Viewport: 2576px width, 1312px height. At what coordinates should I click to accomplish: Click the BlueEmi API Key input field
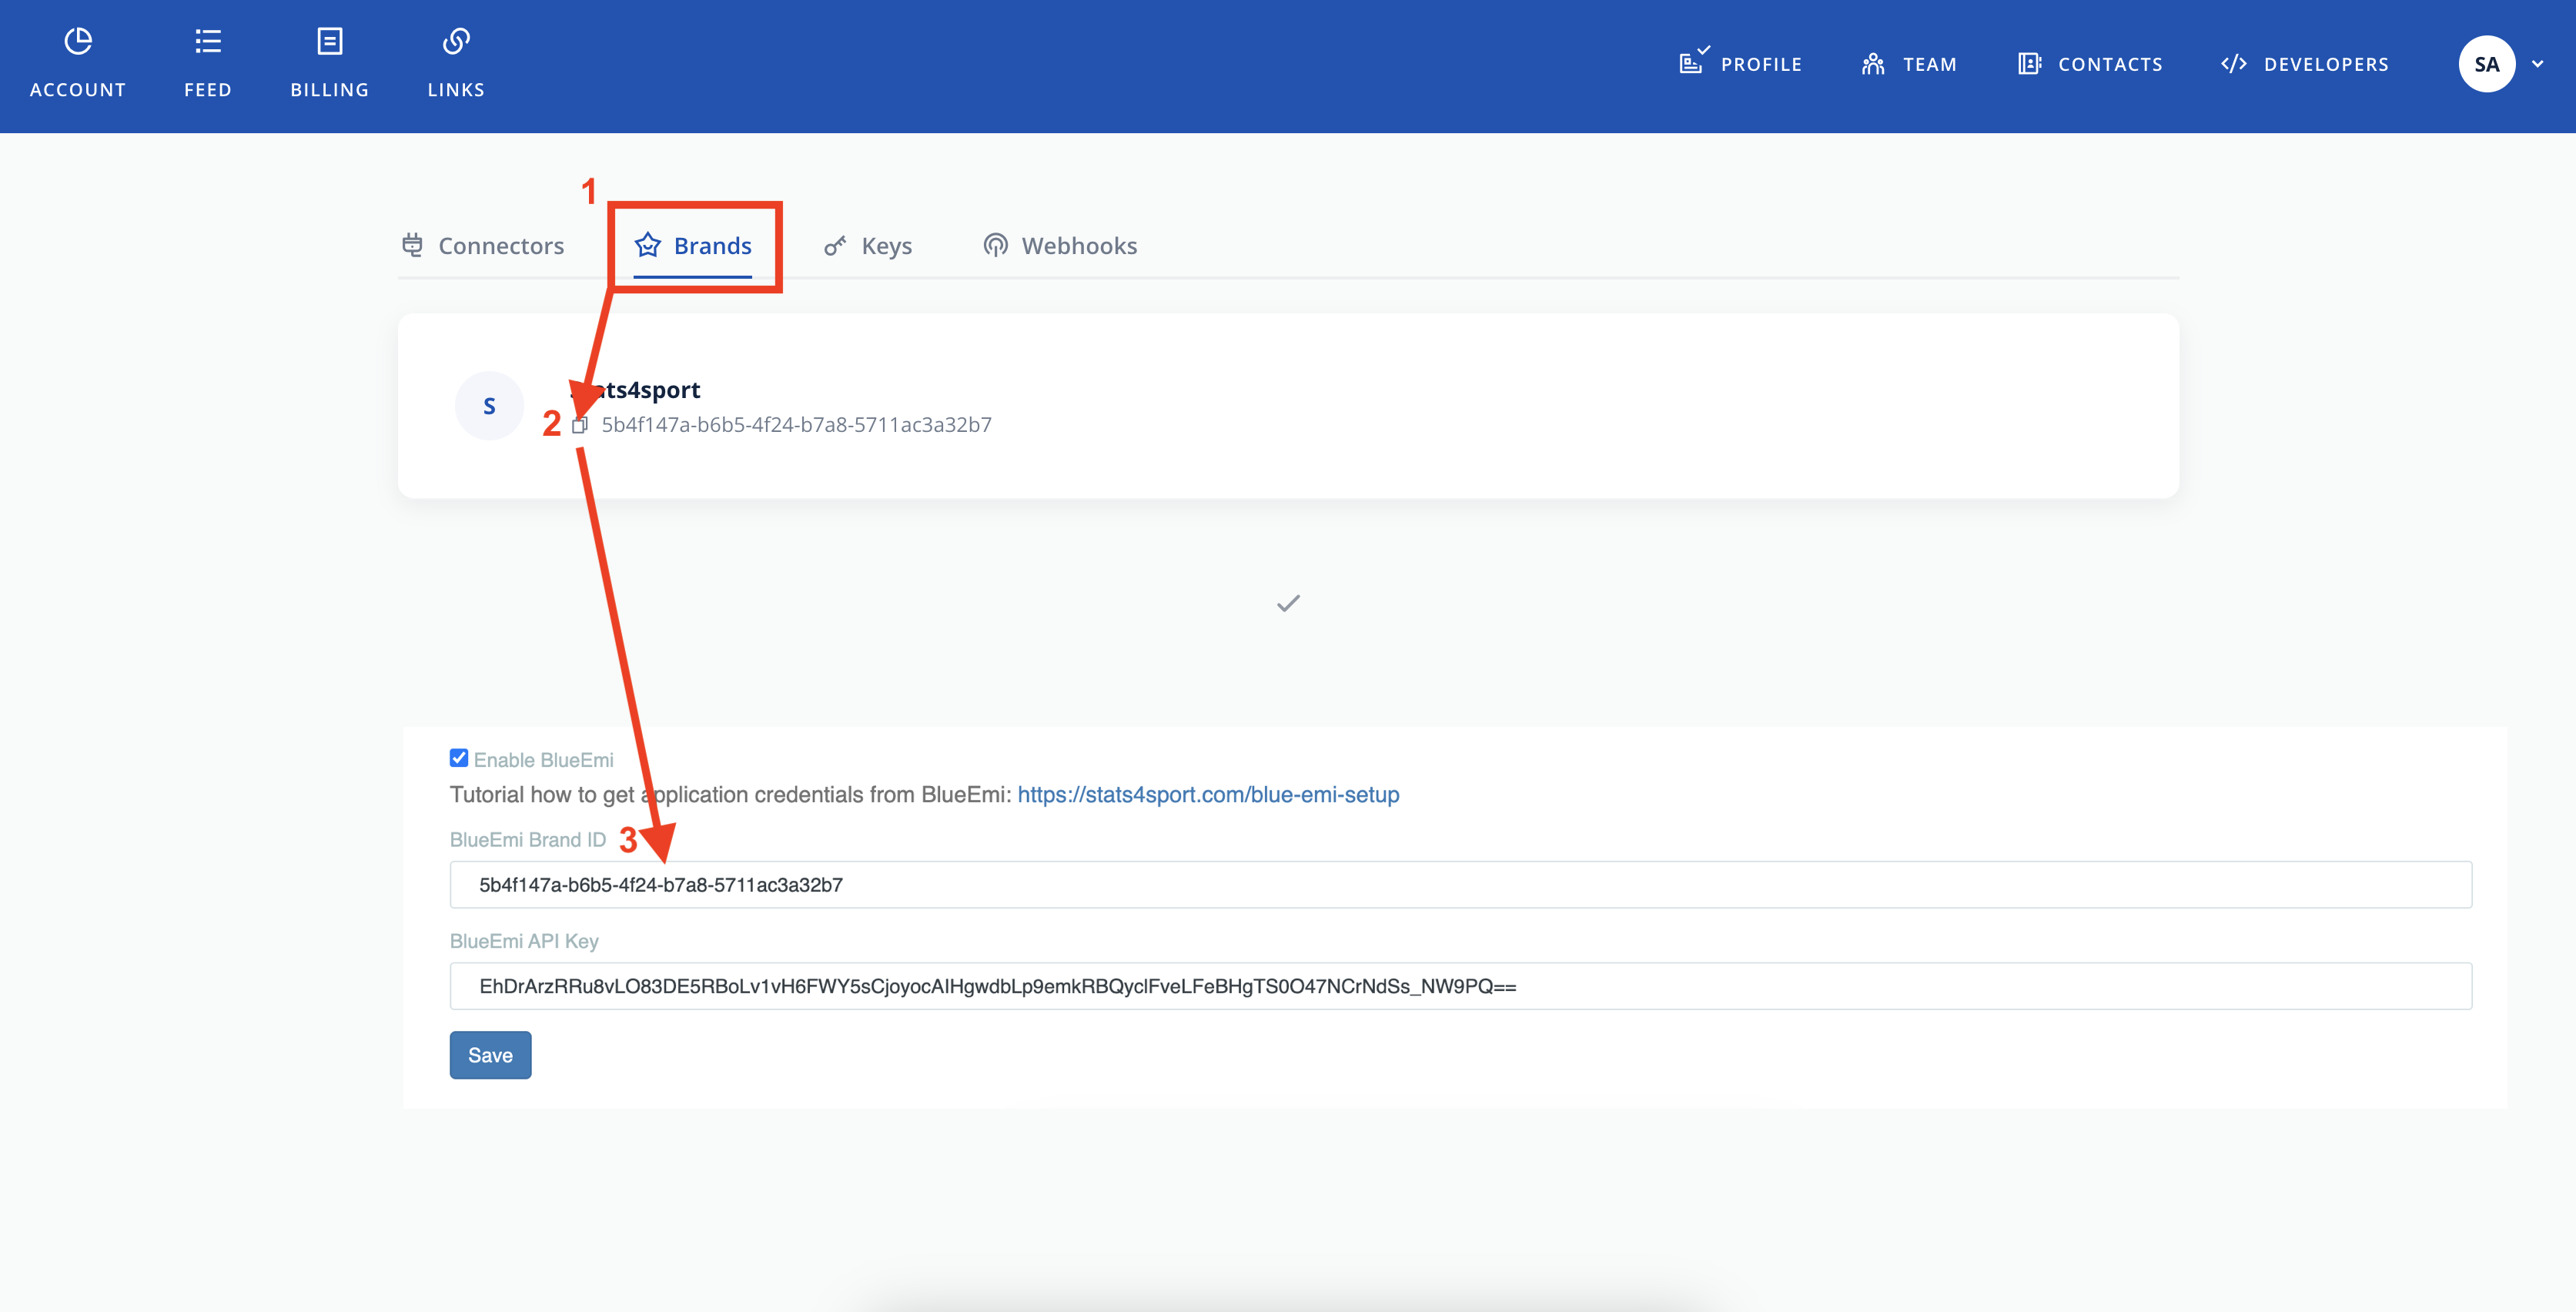[x=1461, y=986]
